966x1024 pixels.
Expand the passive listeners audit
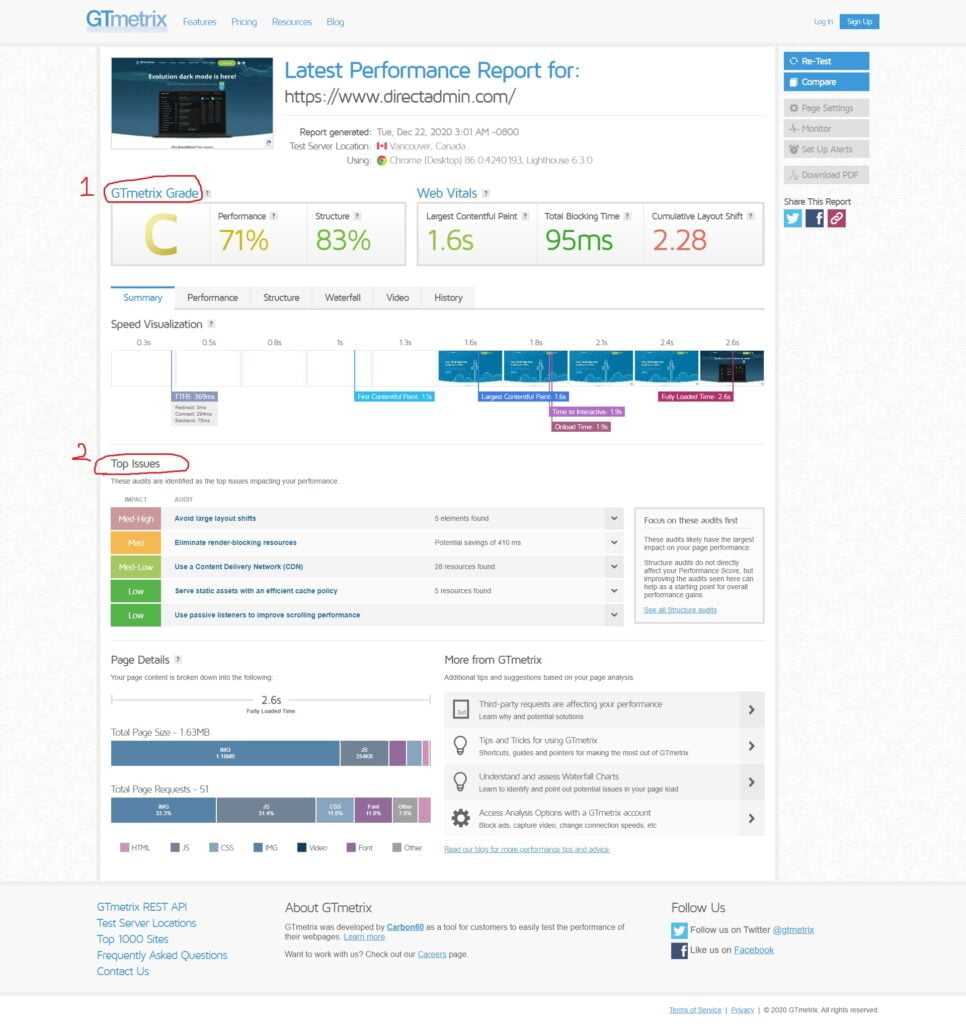(x=614, y=615)
